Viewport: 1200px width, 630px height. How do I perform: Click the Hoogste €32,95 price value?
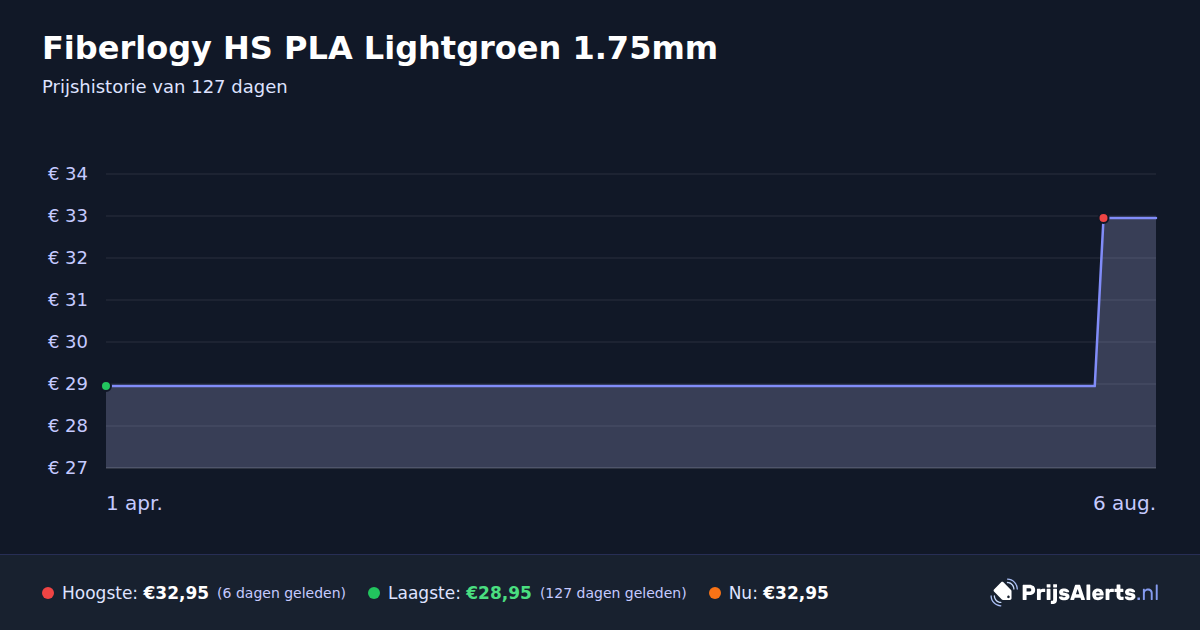176,593
